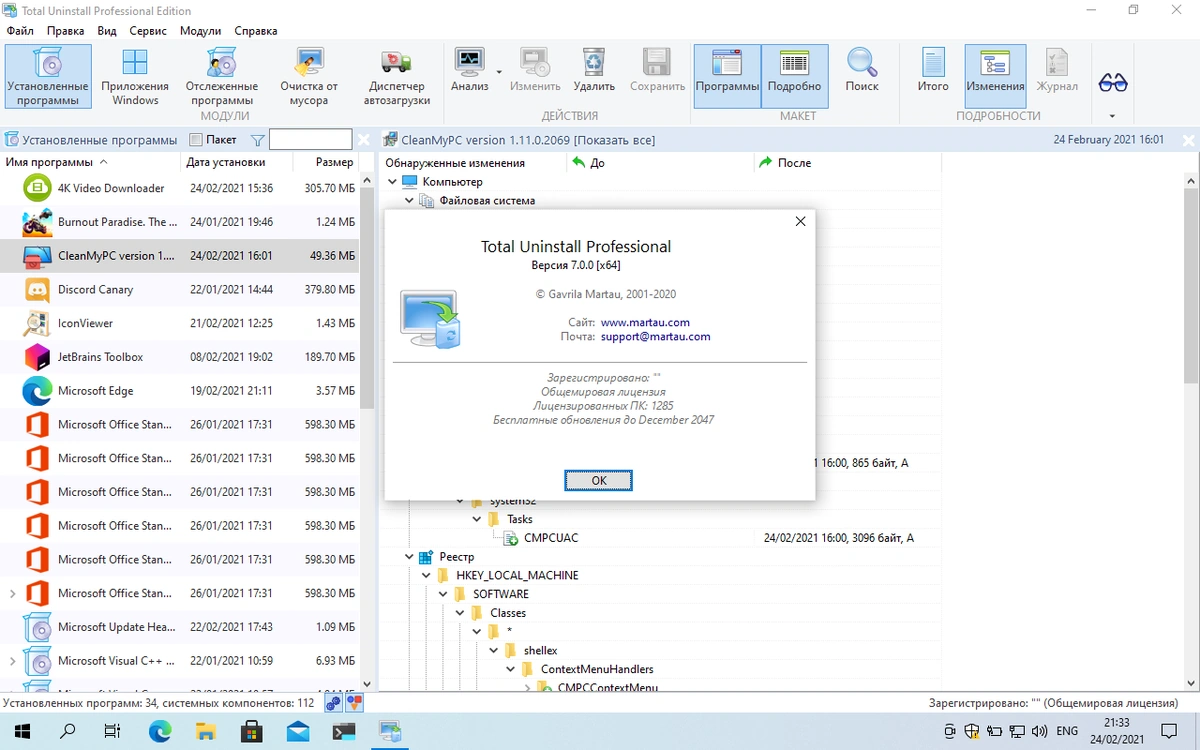
Task: Expand the Microsoft Office entry with arrow
Action: pos(12,593)
